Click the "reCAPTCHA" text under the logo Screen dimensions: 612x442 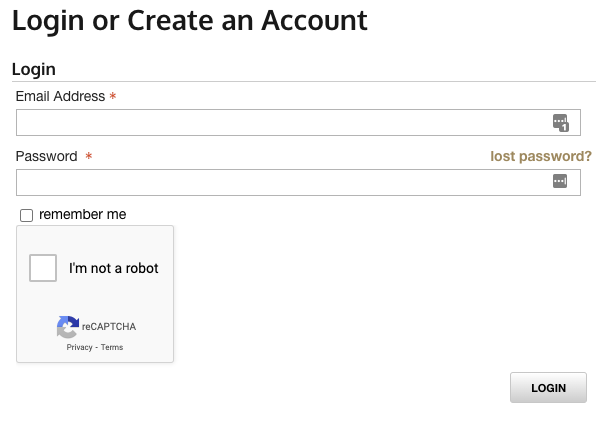[x=108, y=326]
